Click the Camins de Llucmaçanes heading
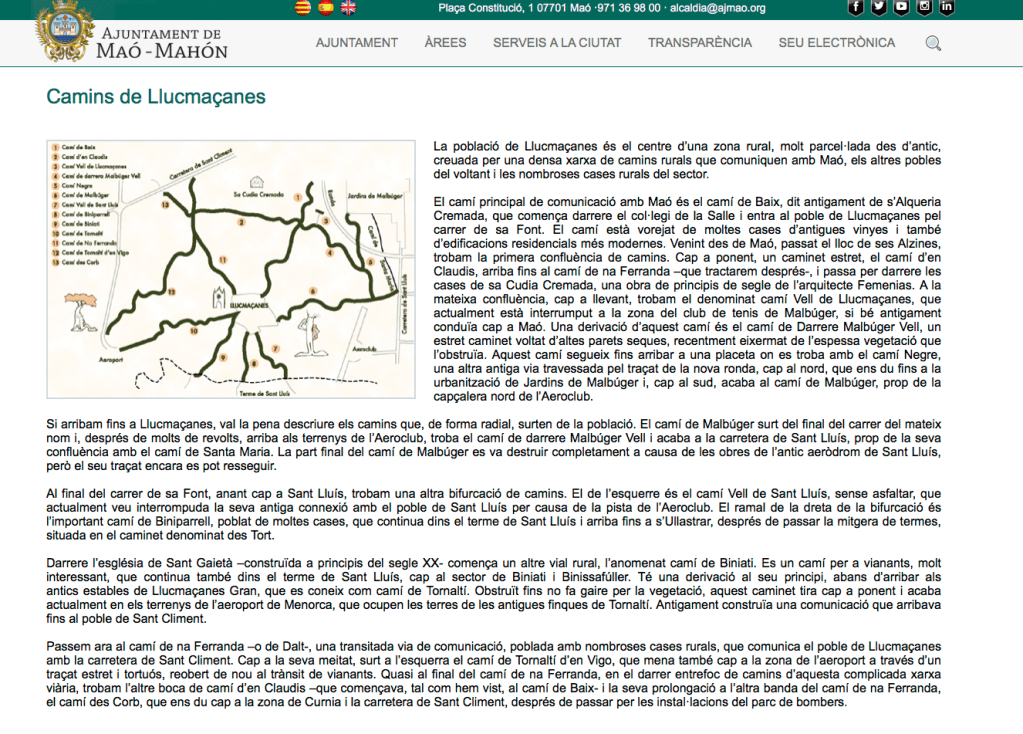Screen dimensions: 1023x734 click(x=156, y=97)
